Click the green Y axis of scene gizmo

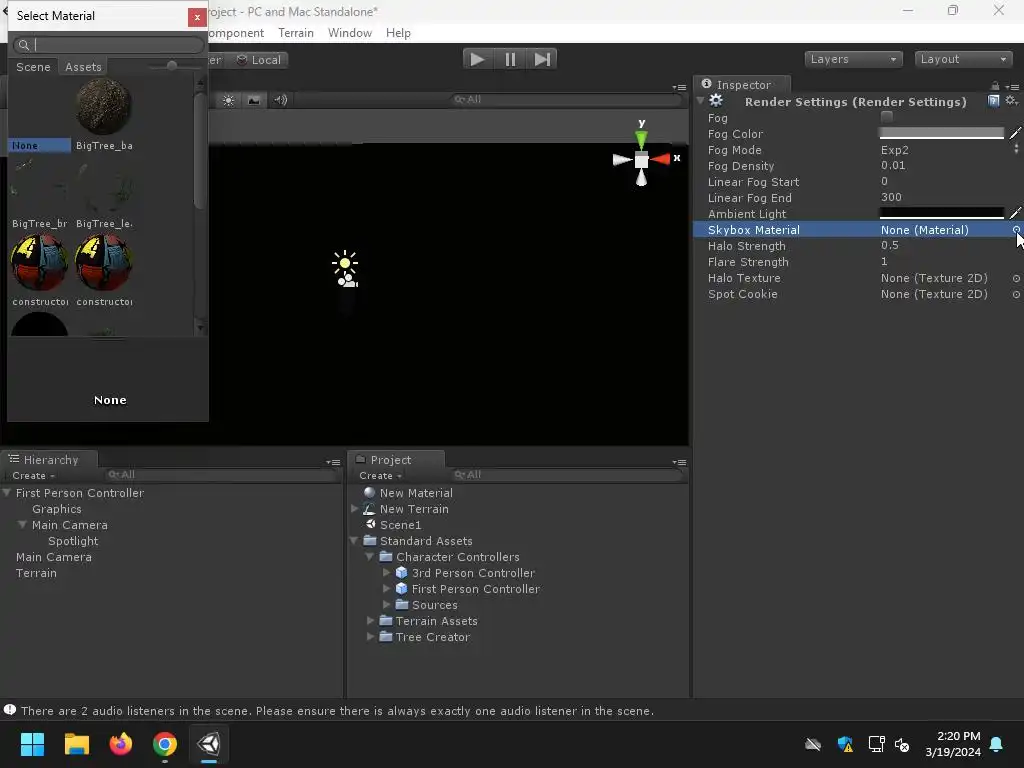point(641,138)
